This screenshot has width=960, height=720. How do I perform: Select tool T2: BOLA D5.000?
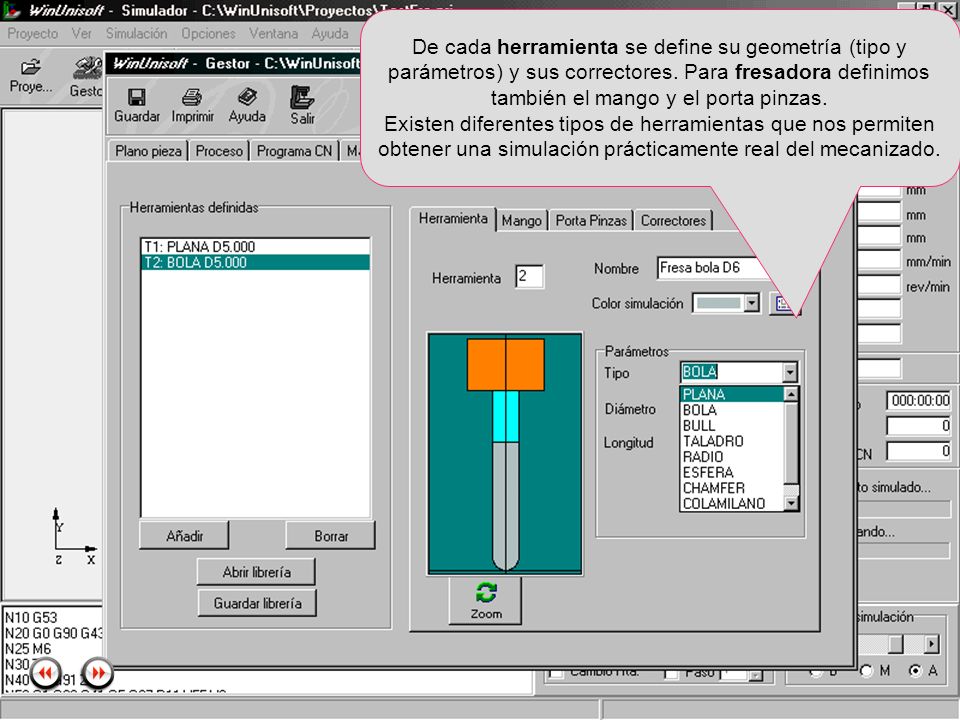[255, 263]
